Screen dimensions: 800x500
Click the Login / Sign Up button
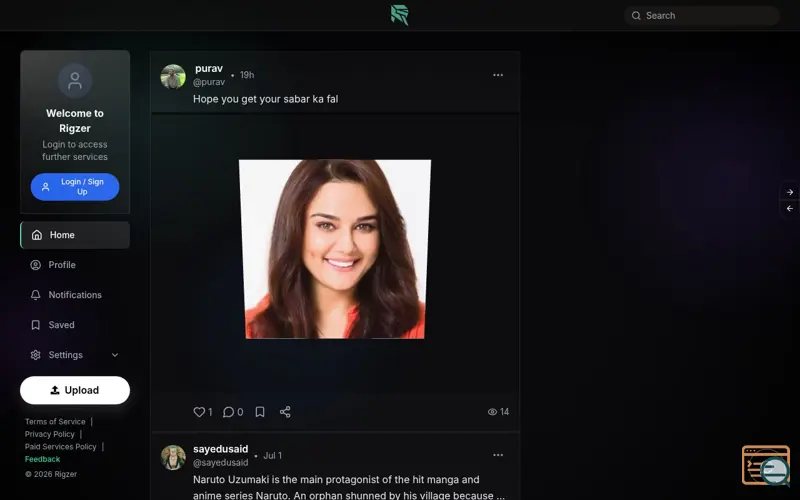pyautogui.click(x=75, y=187)
